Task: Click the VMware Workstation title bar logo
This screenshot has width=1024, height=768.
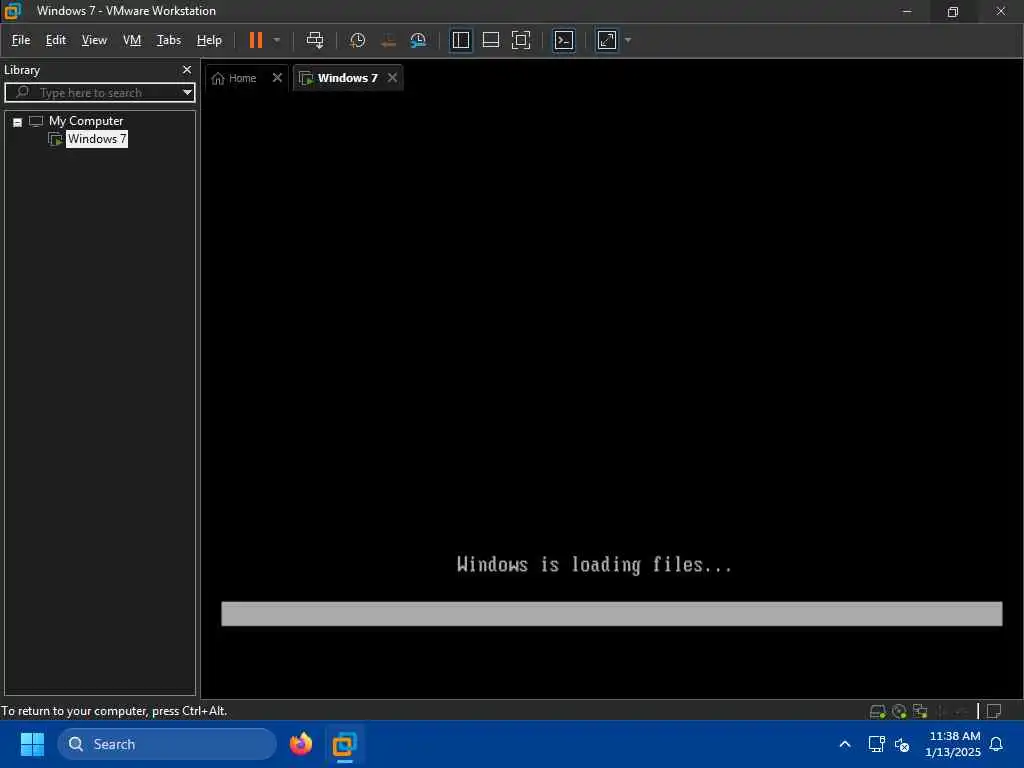Action: tap(13, 11)
